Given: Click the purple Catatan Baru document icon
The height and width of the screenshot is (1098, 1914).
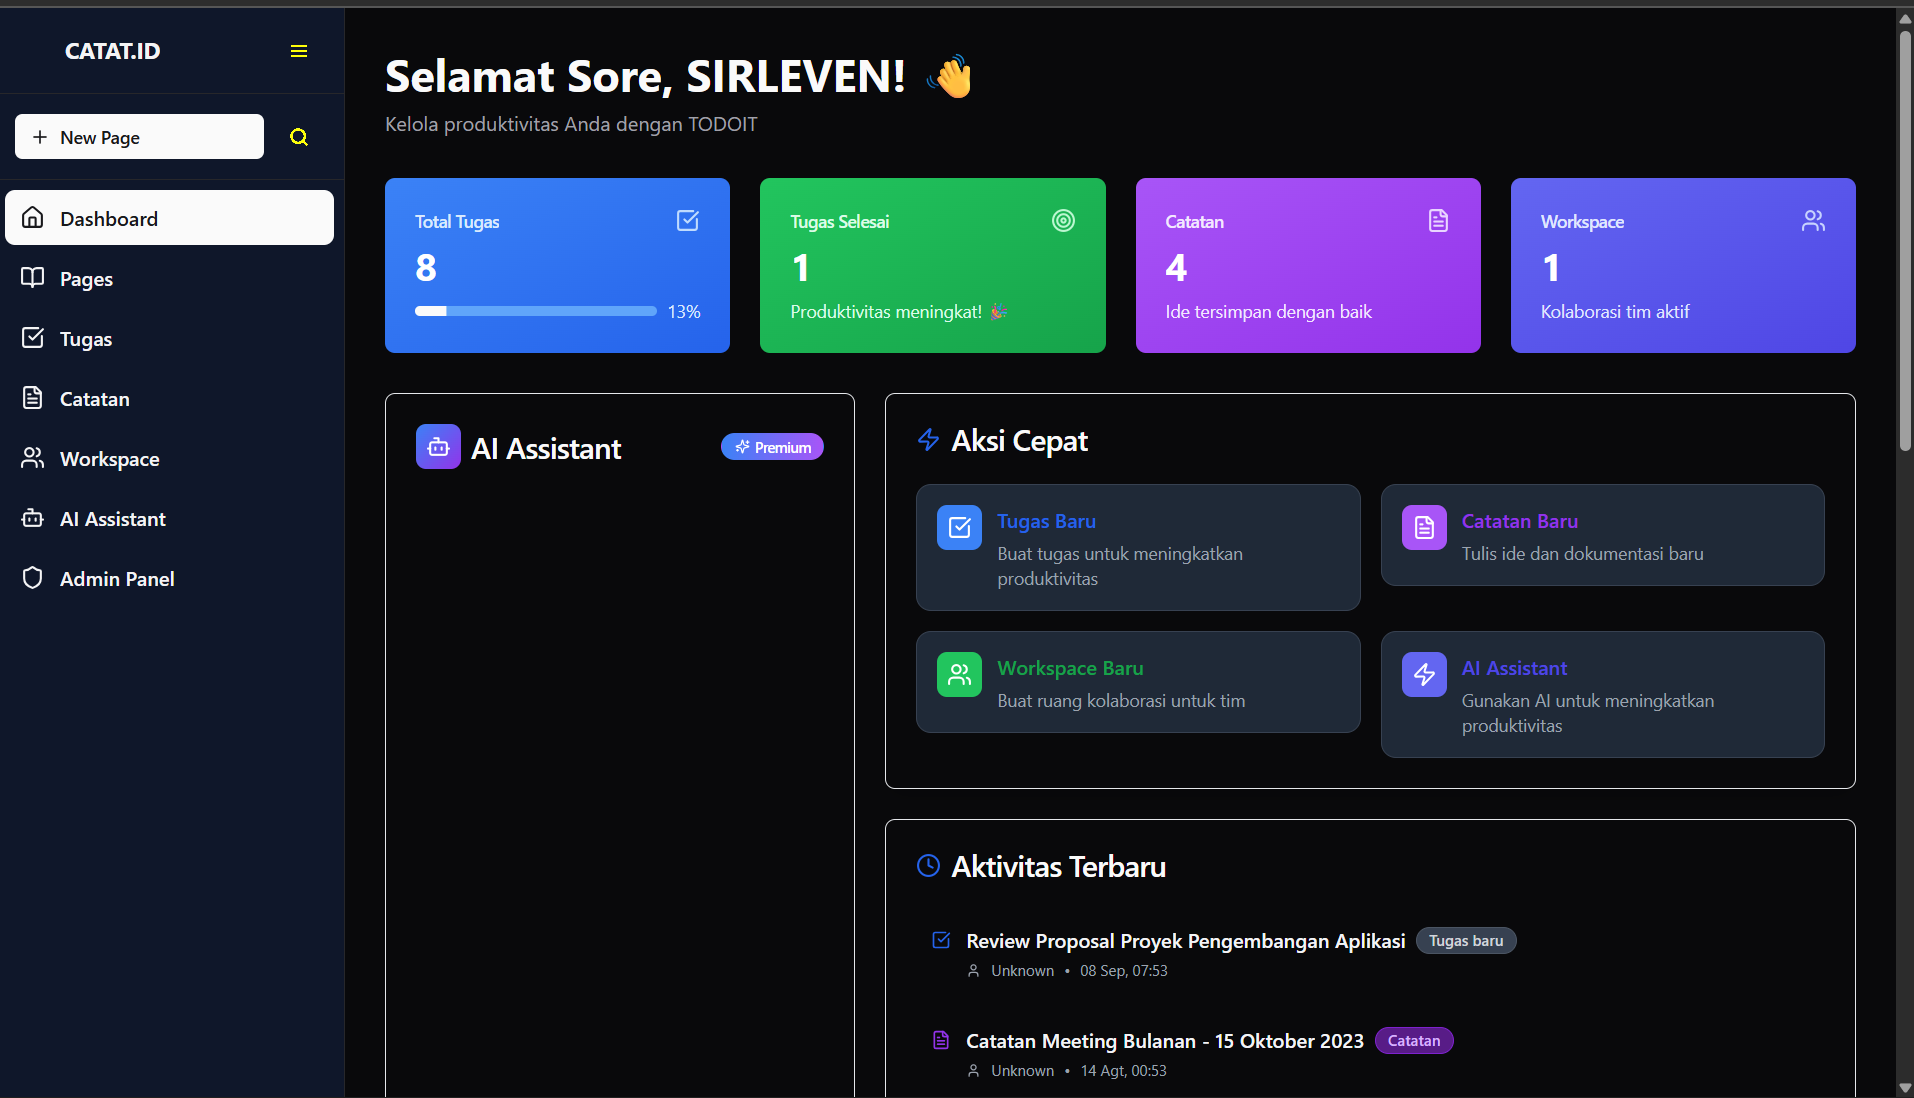Looking at the screenshot, I should click(x=1424, y=527).
